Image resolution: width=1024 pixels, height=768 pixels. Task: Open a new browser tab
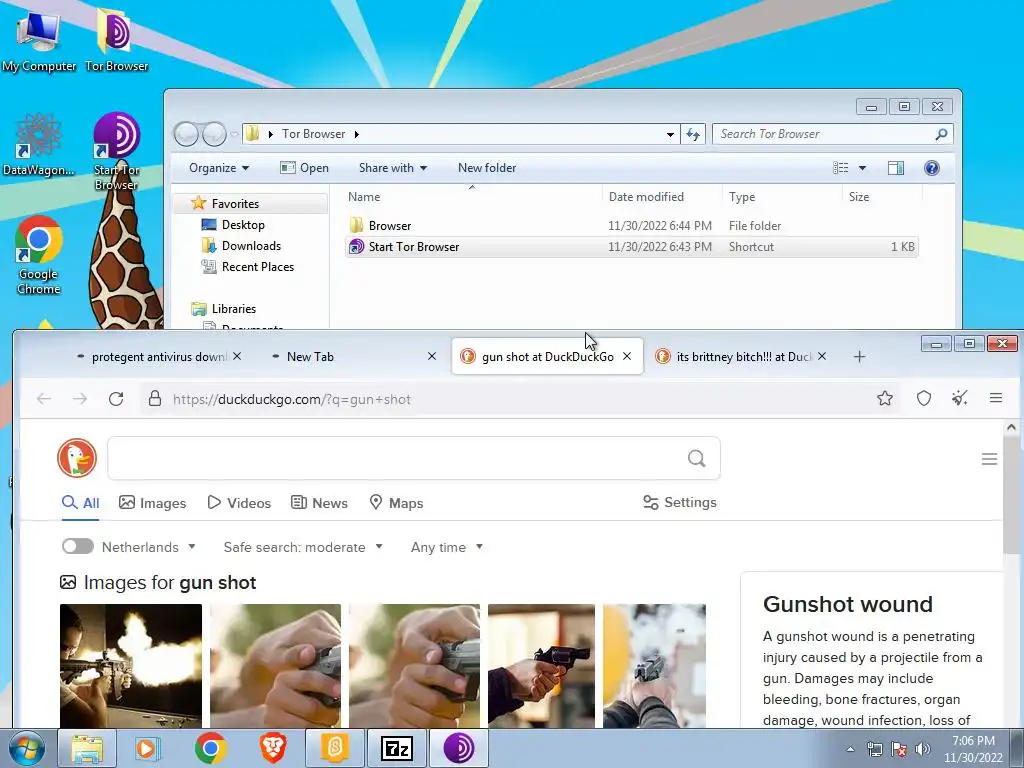[859, 357]
